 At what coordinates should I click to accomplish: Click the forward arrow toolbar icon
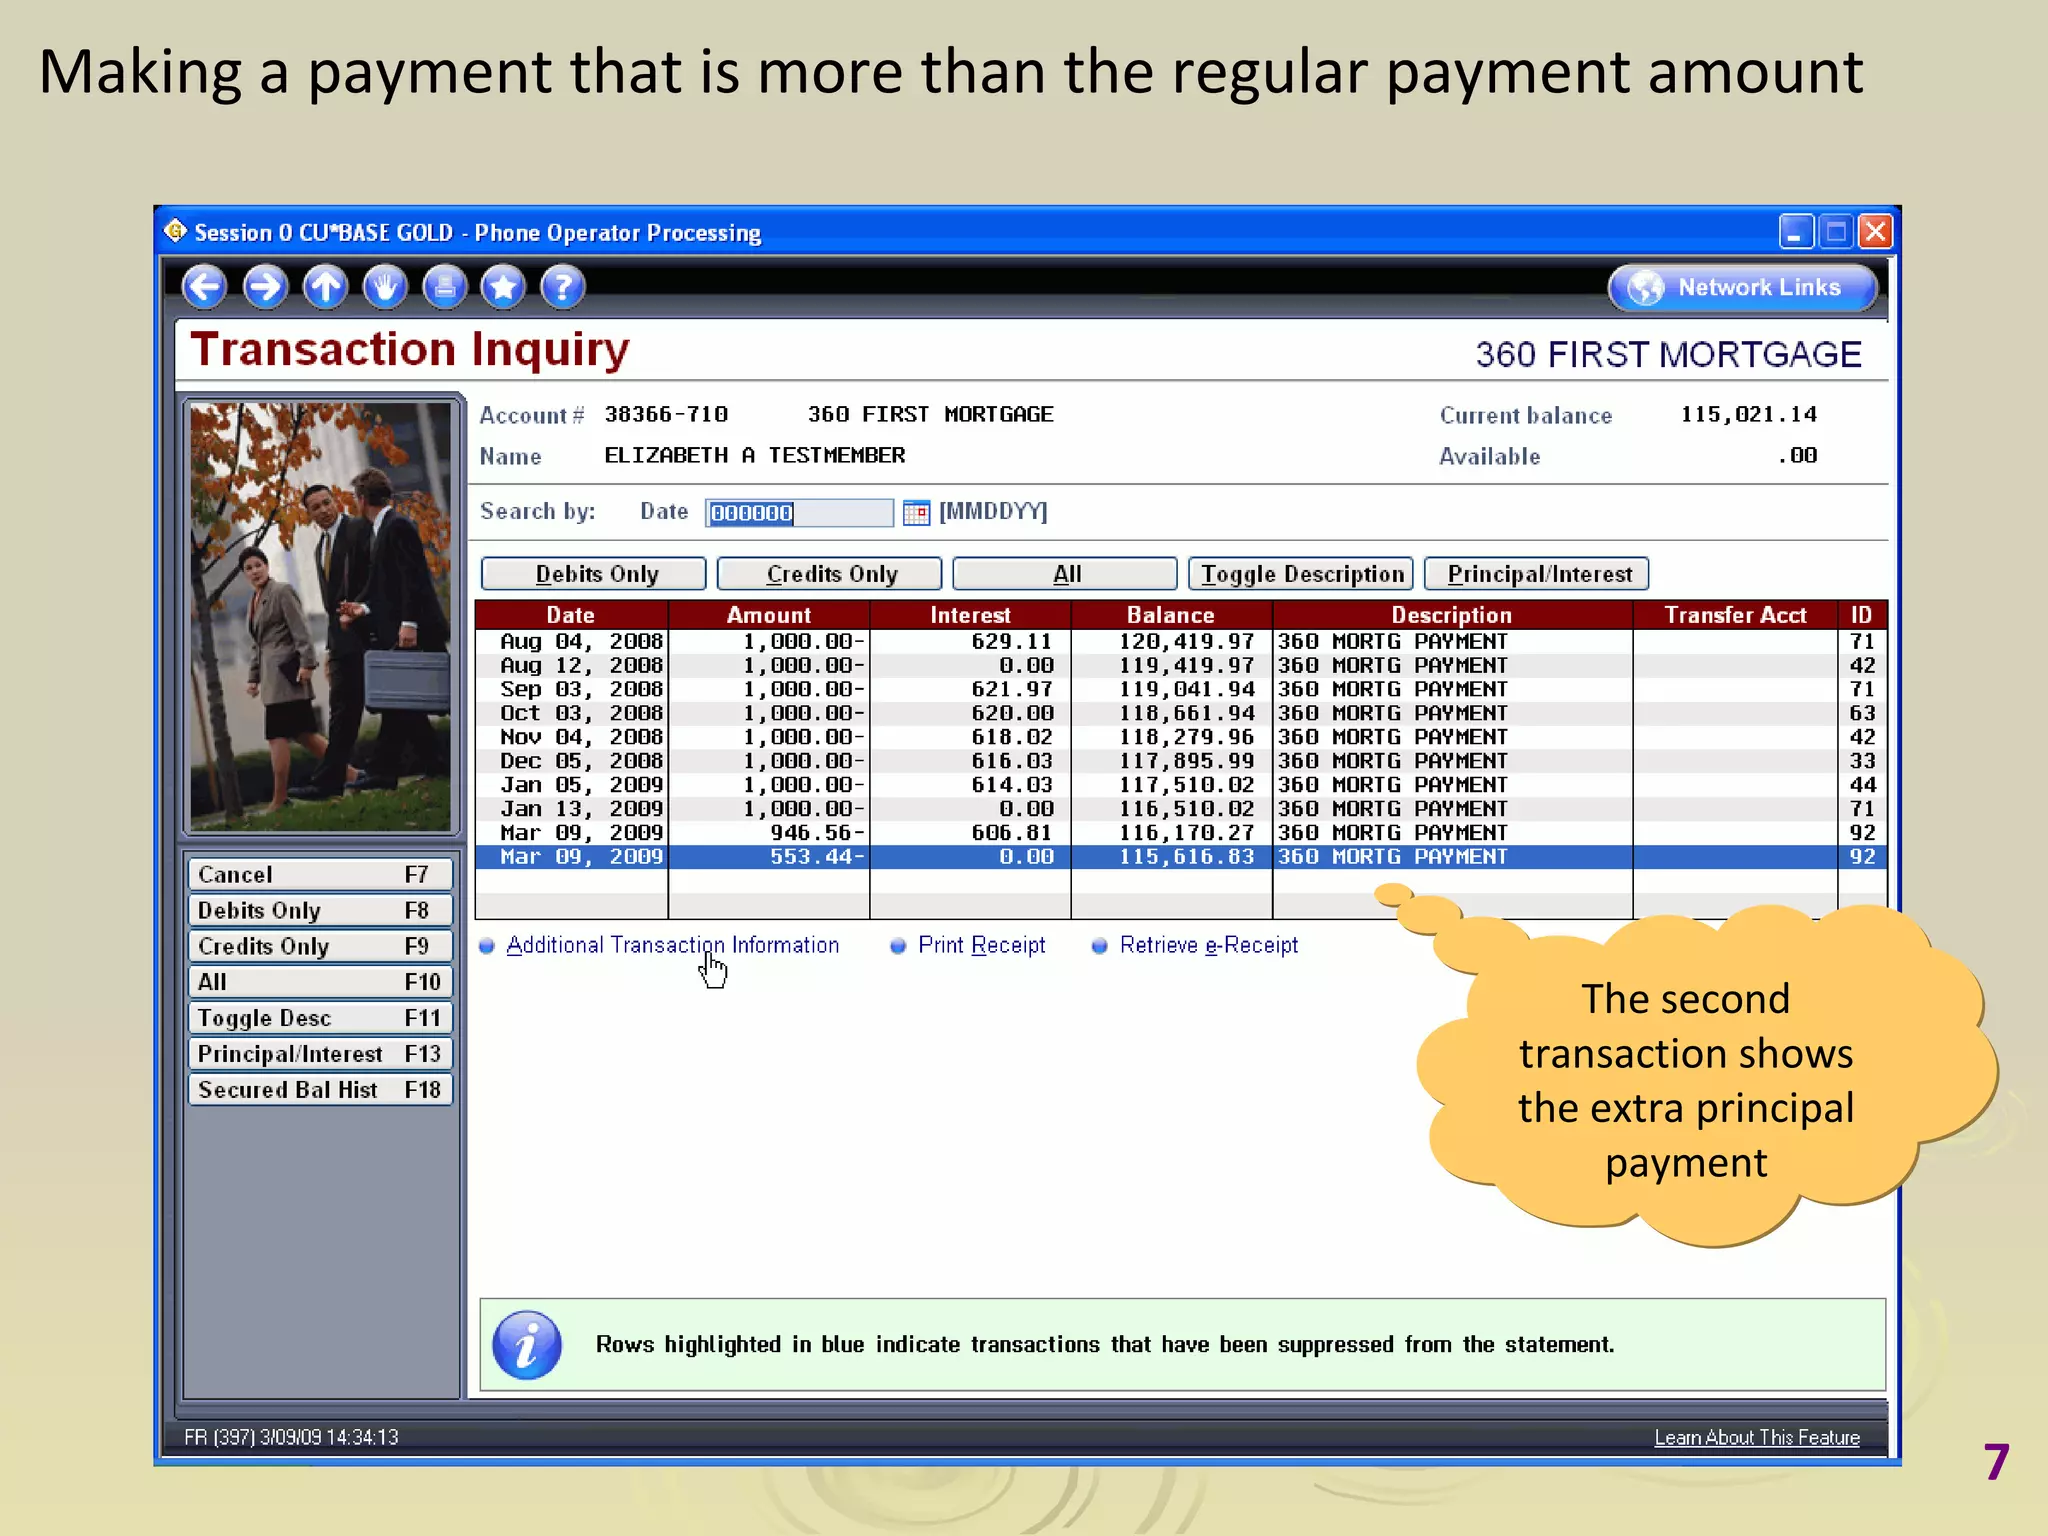[x=265, y=287]
